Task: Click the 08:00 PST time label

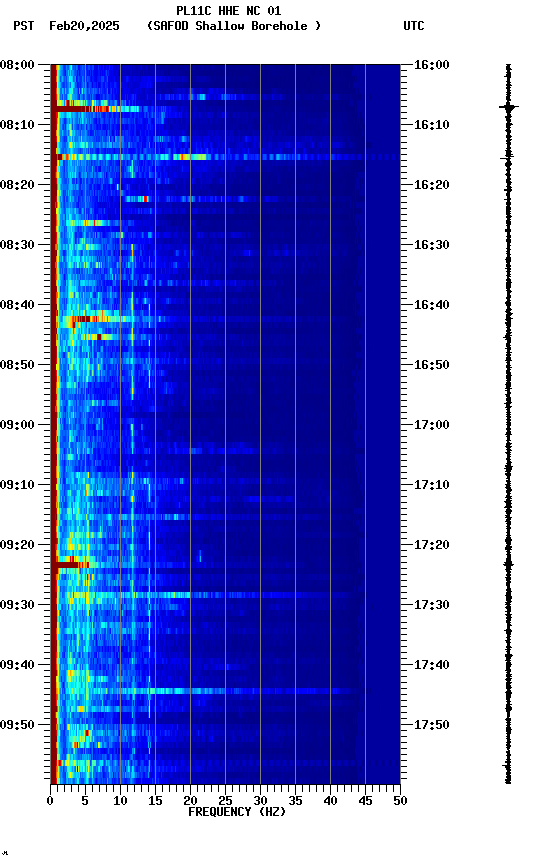Action: 17,65
